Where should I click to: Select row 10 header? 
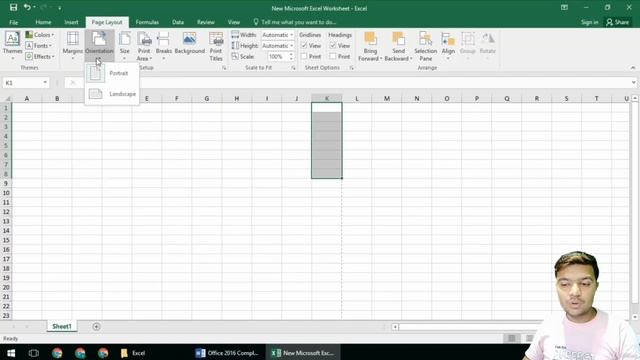point(6,193)
